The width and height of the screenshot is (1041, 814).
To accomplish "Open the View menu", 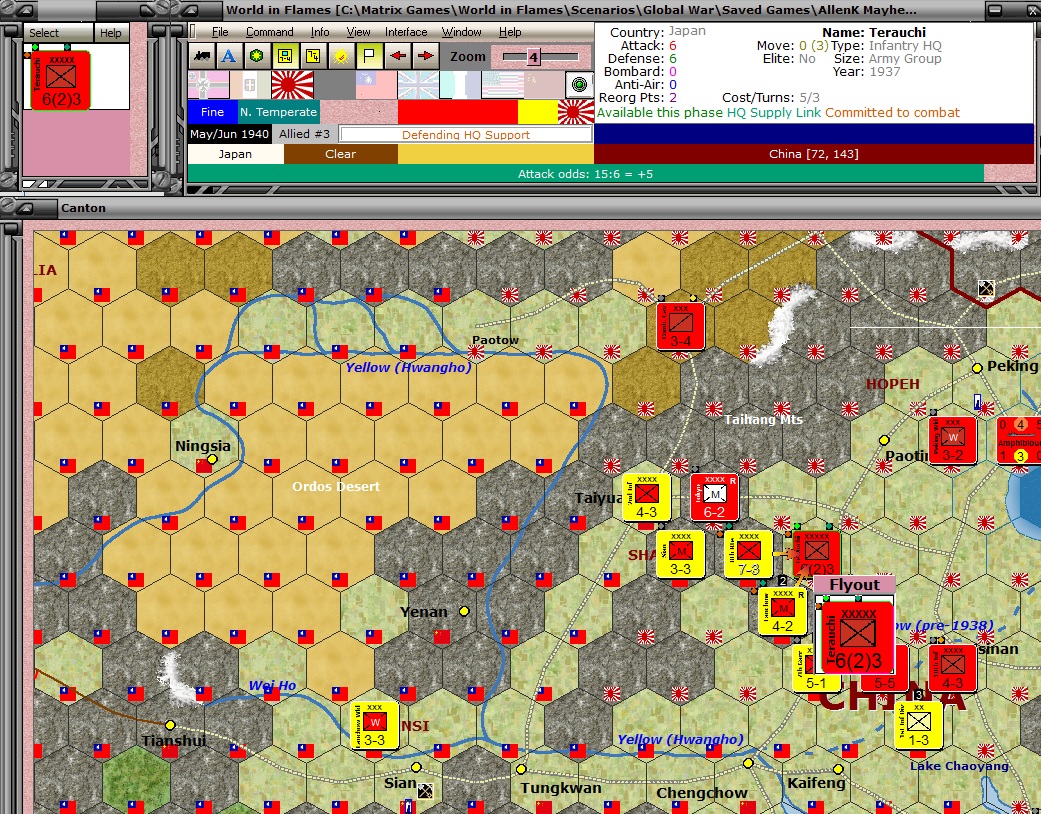I will pyautogui.click(x=358, y=32).
